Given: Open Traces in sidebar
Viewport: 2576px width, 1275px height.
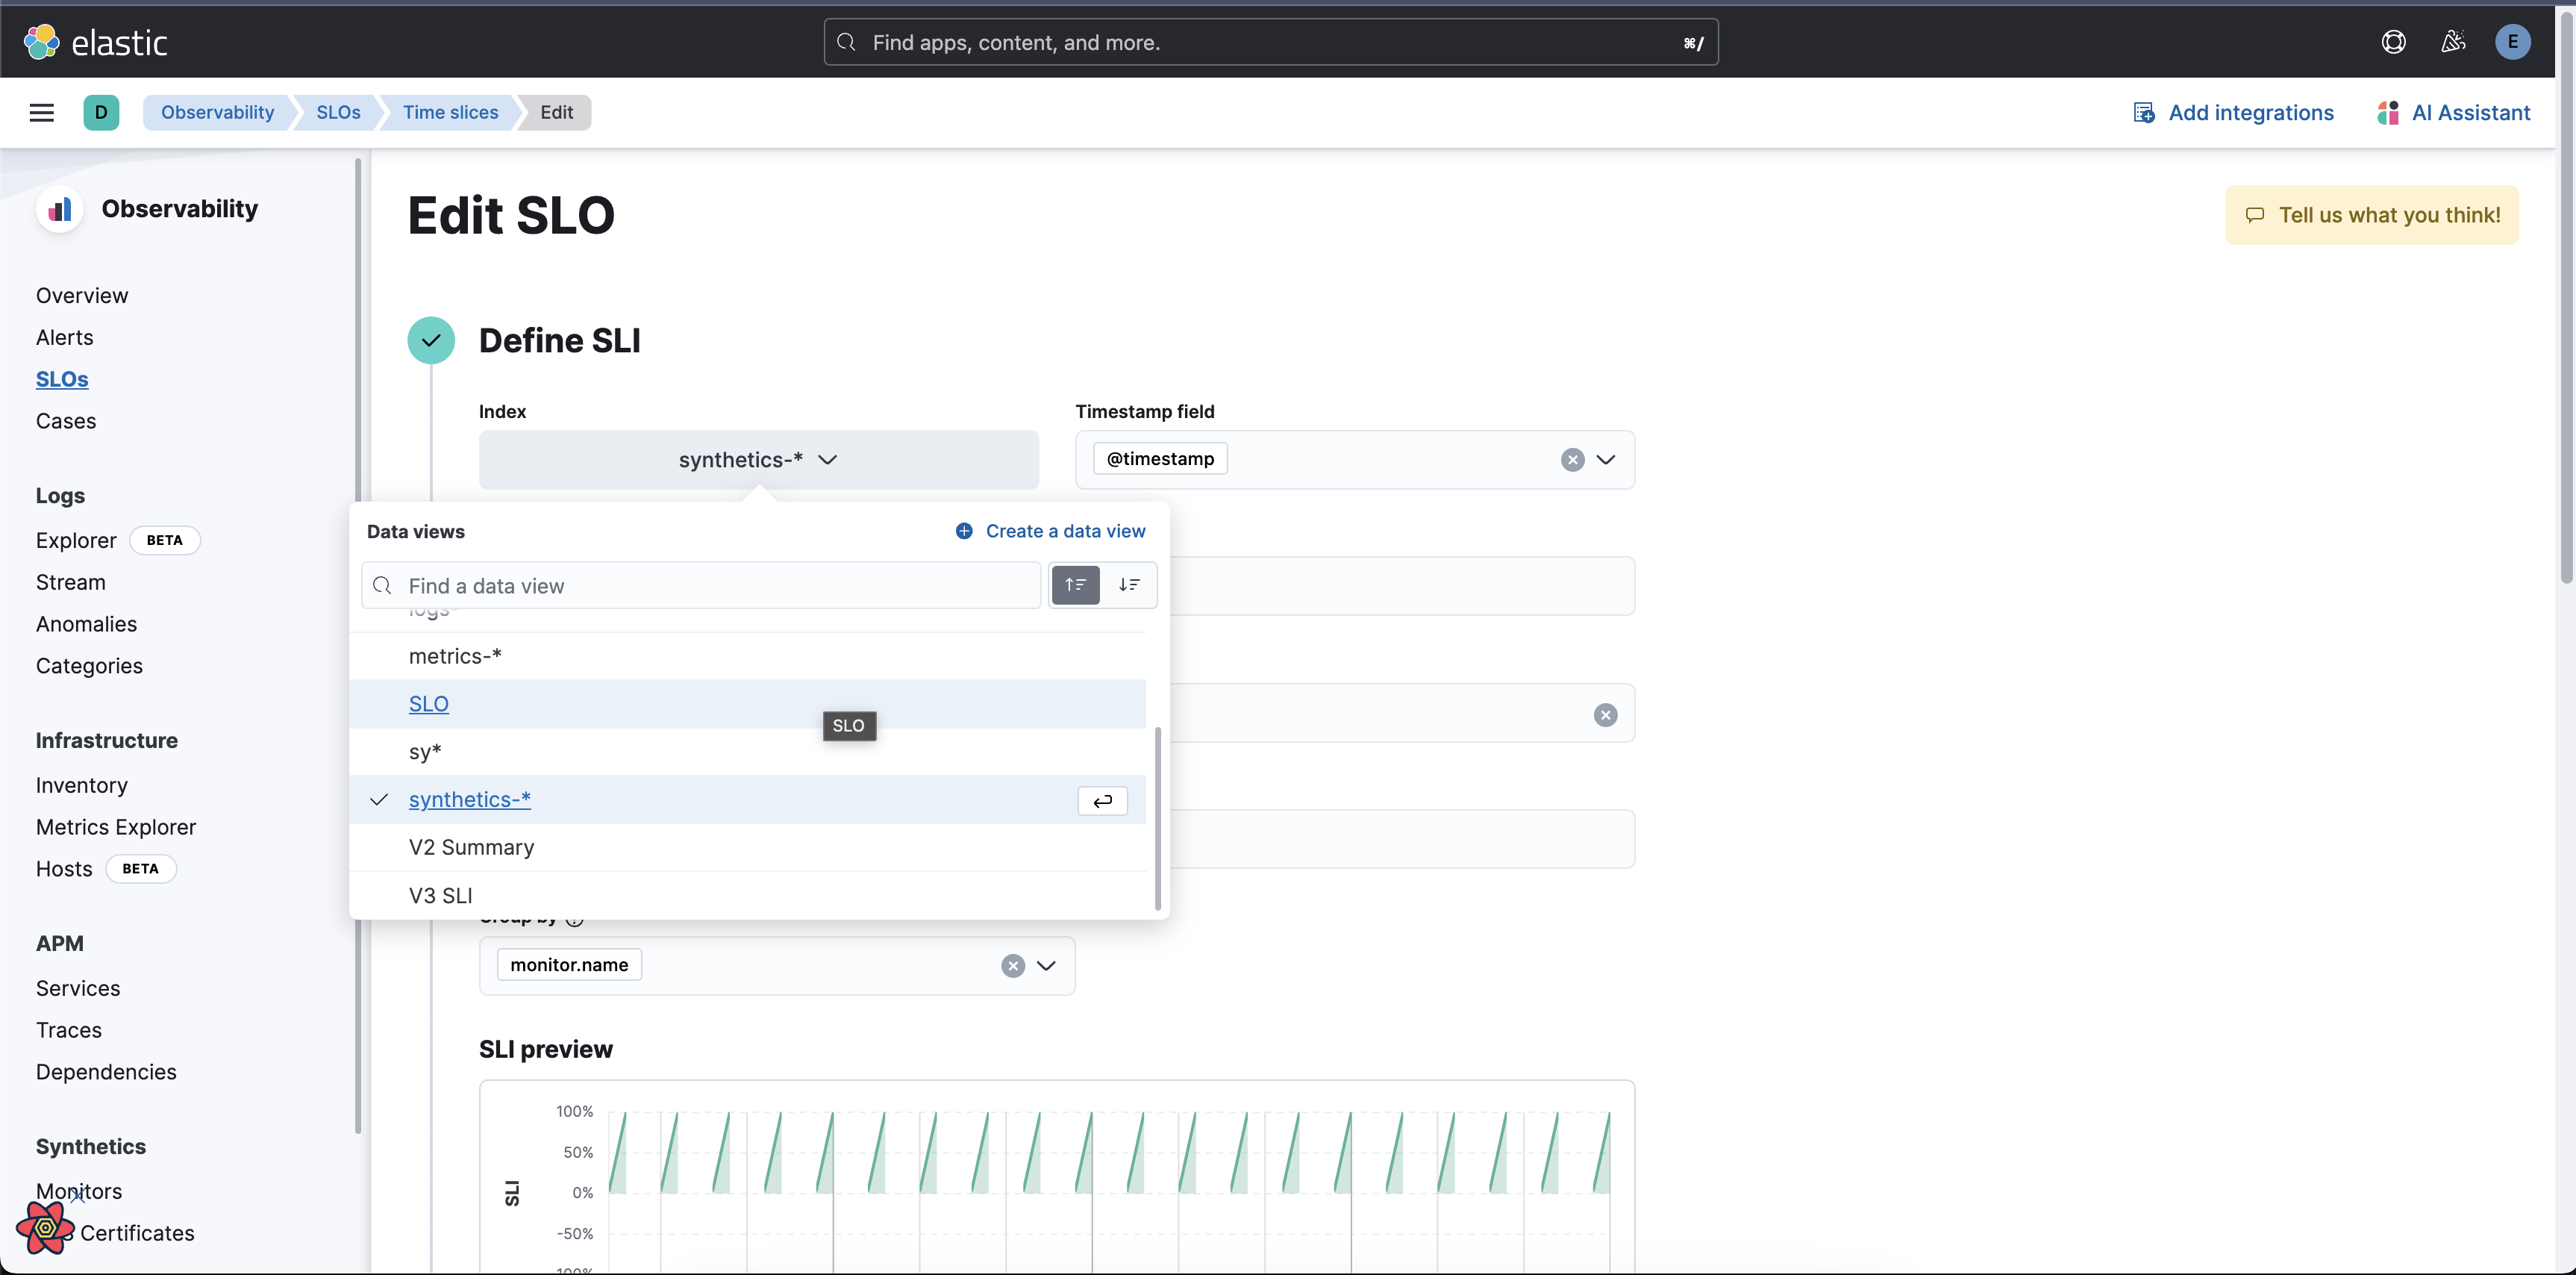Looking at the screenshot, I should pos(69,1031).
